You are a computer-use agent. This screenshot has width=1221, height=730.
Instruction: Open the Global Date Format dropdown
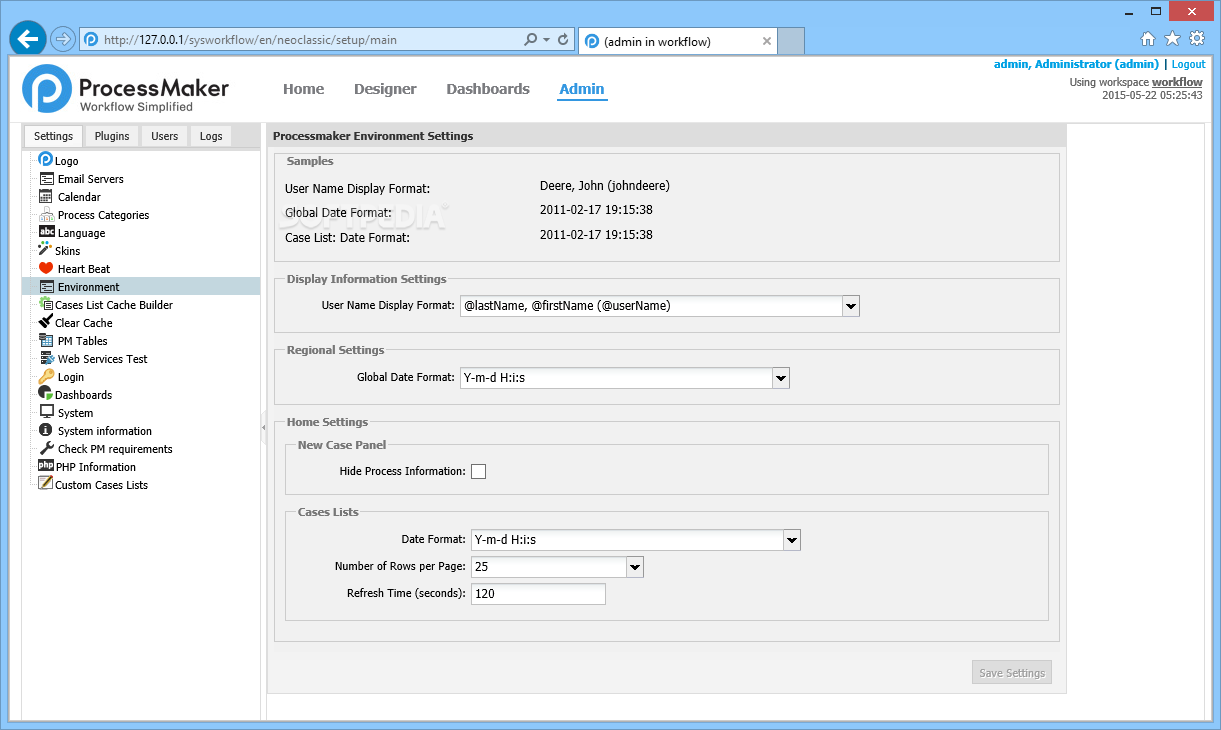coord(782,378)
